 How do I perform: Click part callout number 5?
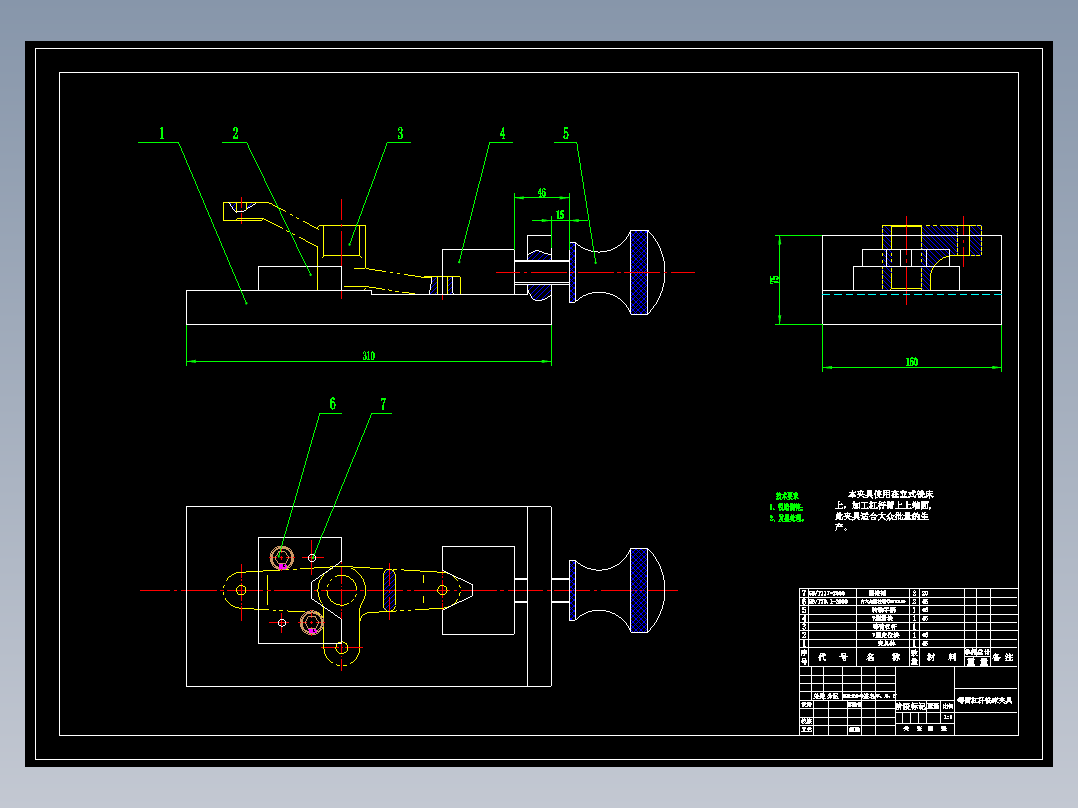566,133
